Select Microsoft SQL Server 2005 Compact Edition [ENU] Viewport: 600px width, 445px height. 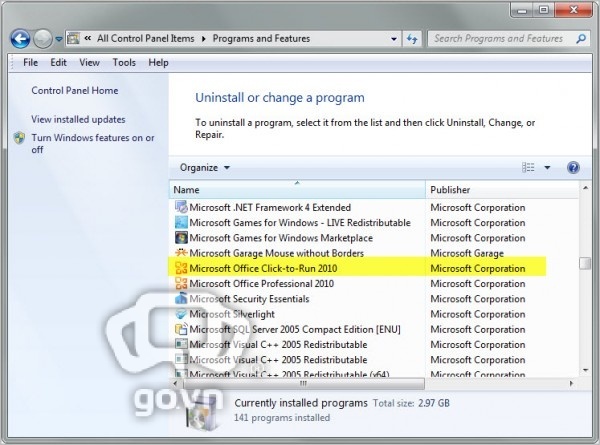pos(295,329)
